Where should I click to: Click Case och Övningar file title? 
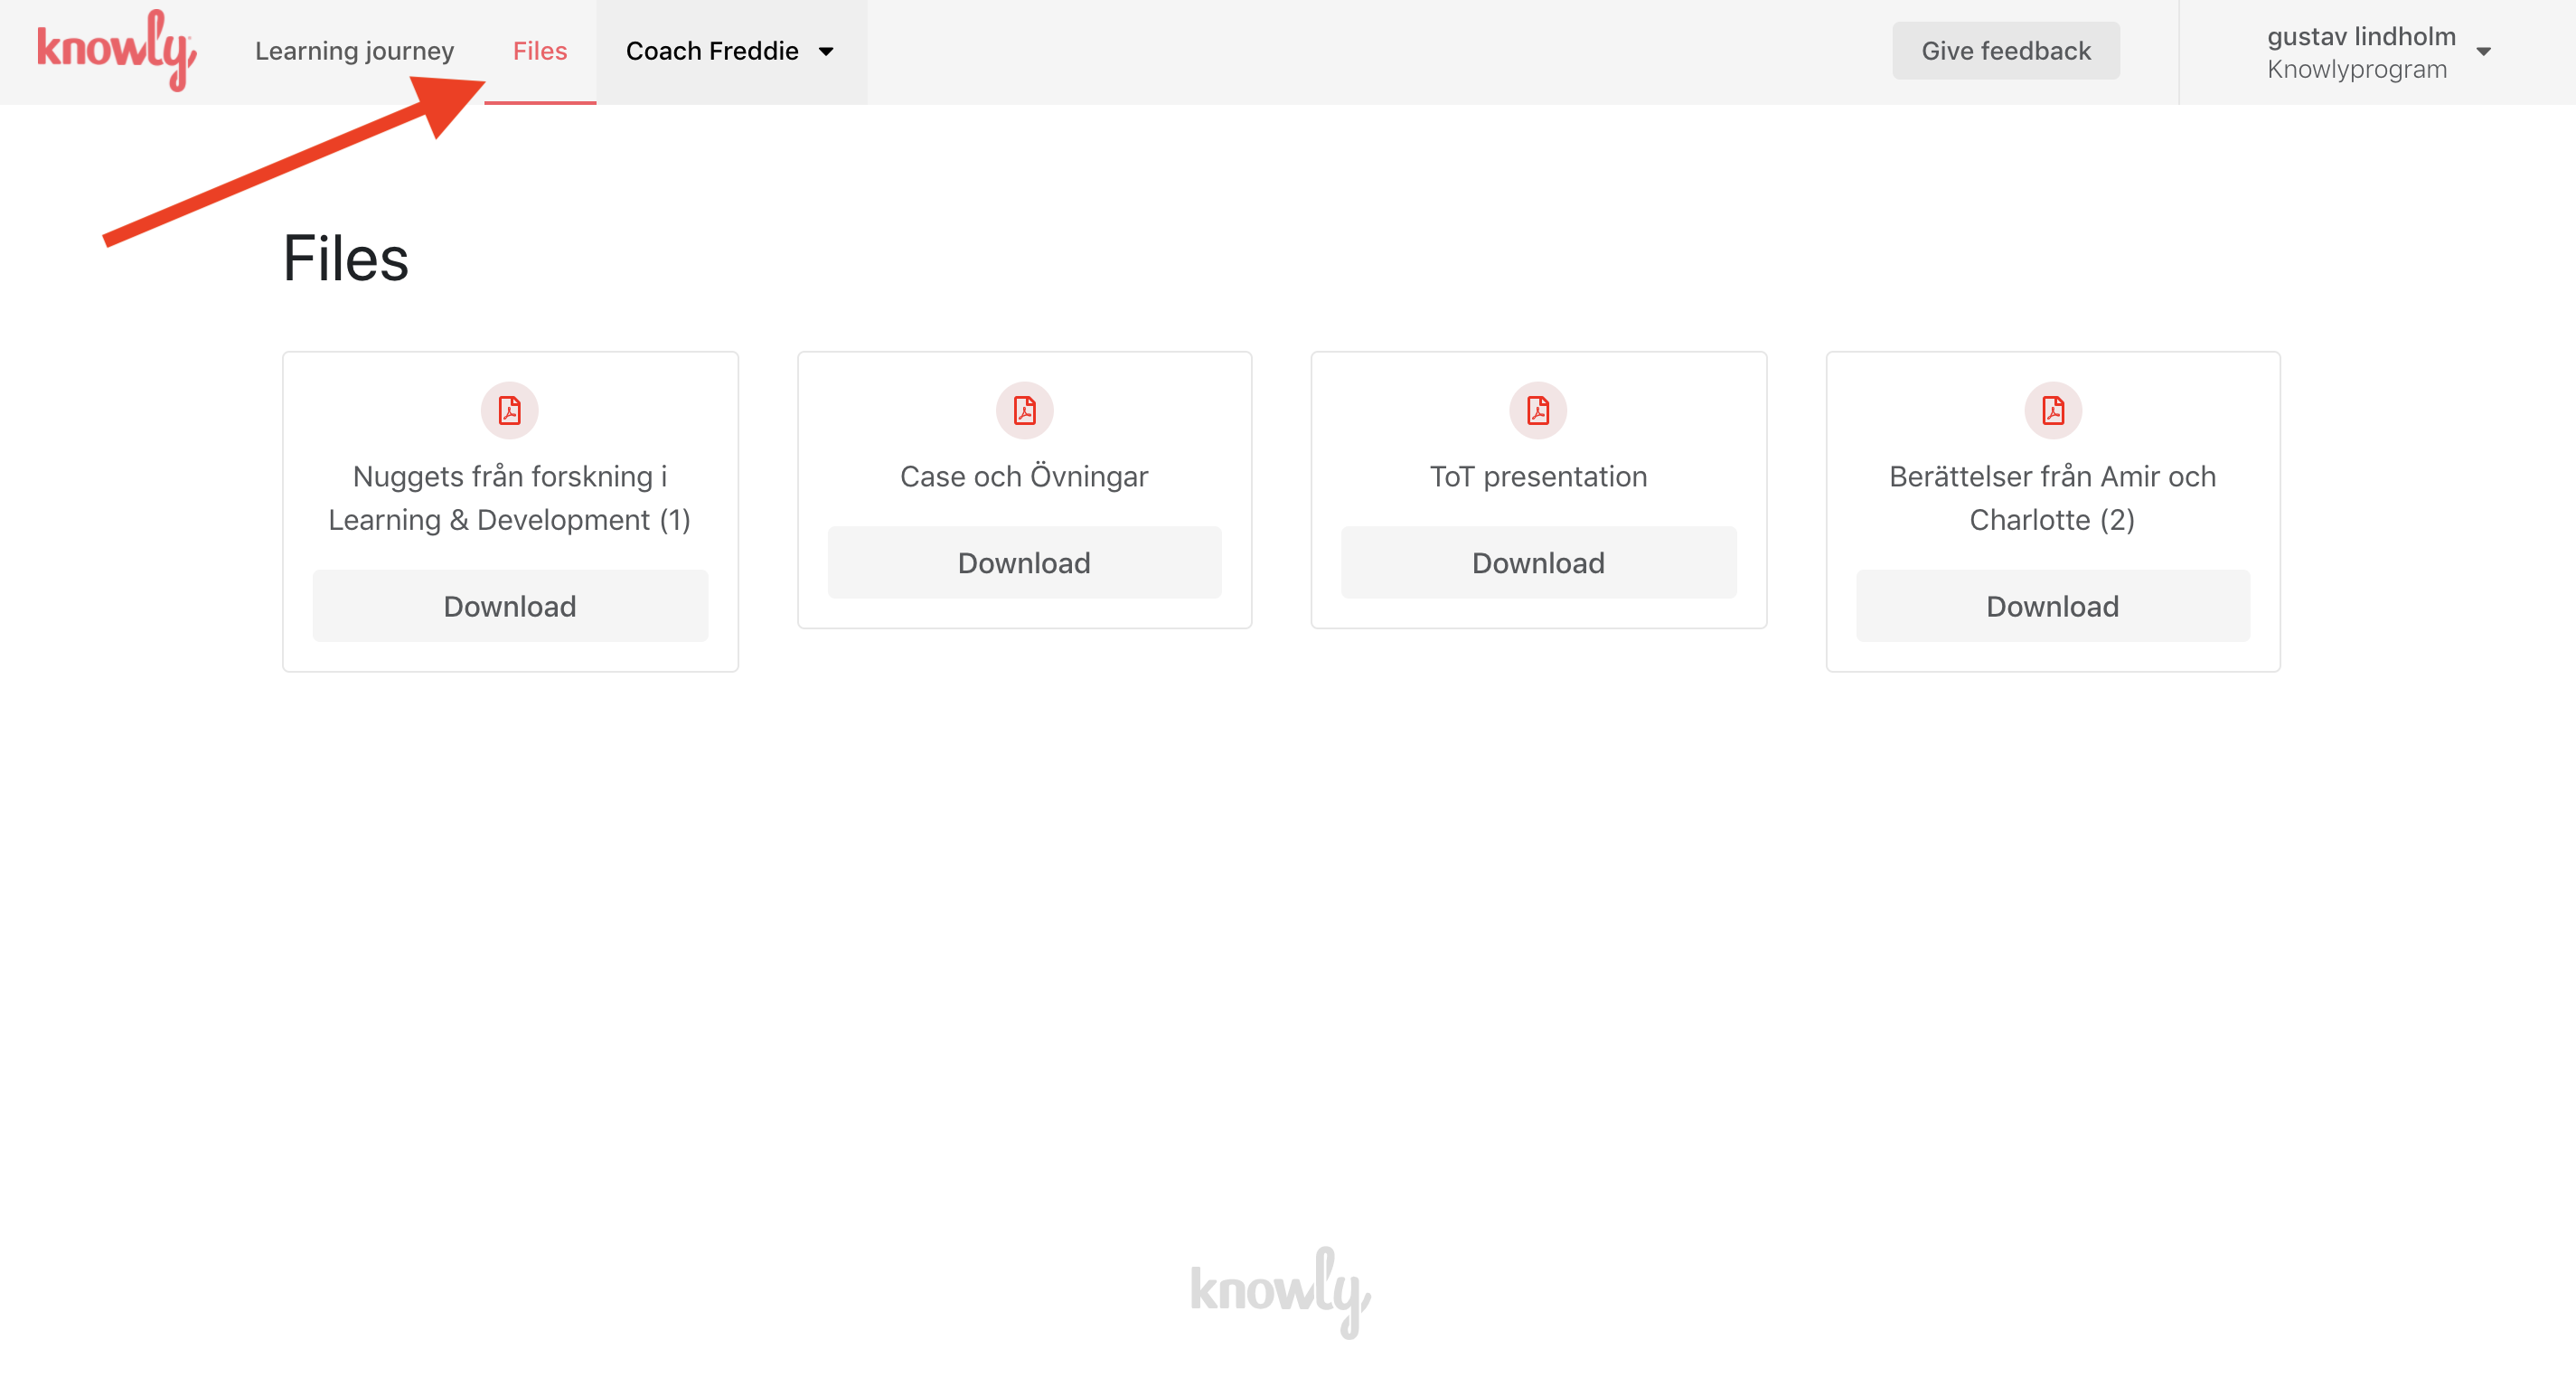[1024, 476]
